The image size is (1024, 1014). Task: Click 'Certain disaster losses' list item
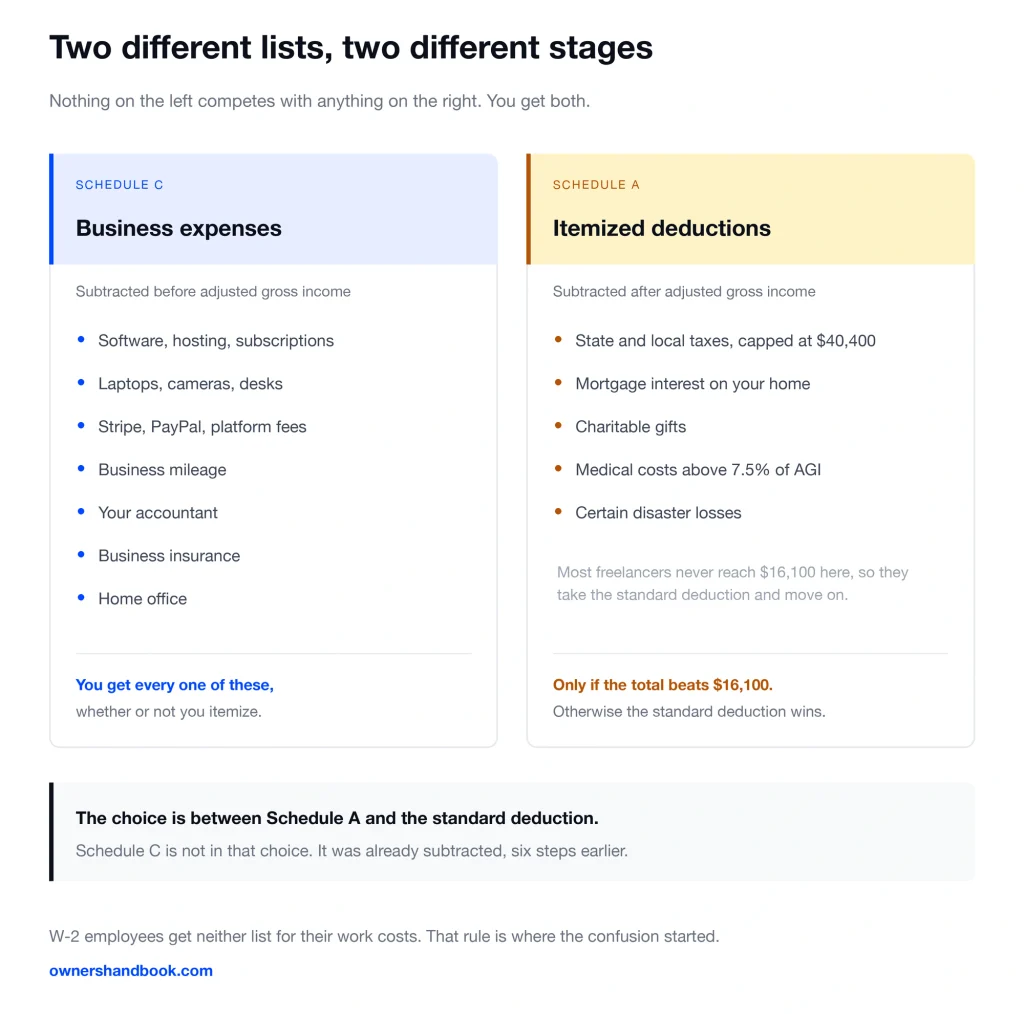(658, 513)
